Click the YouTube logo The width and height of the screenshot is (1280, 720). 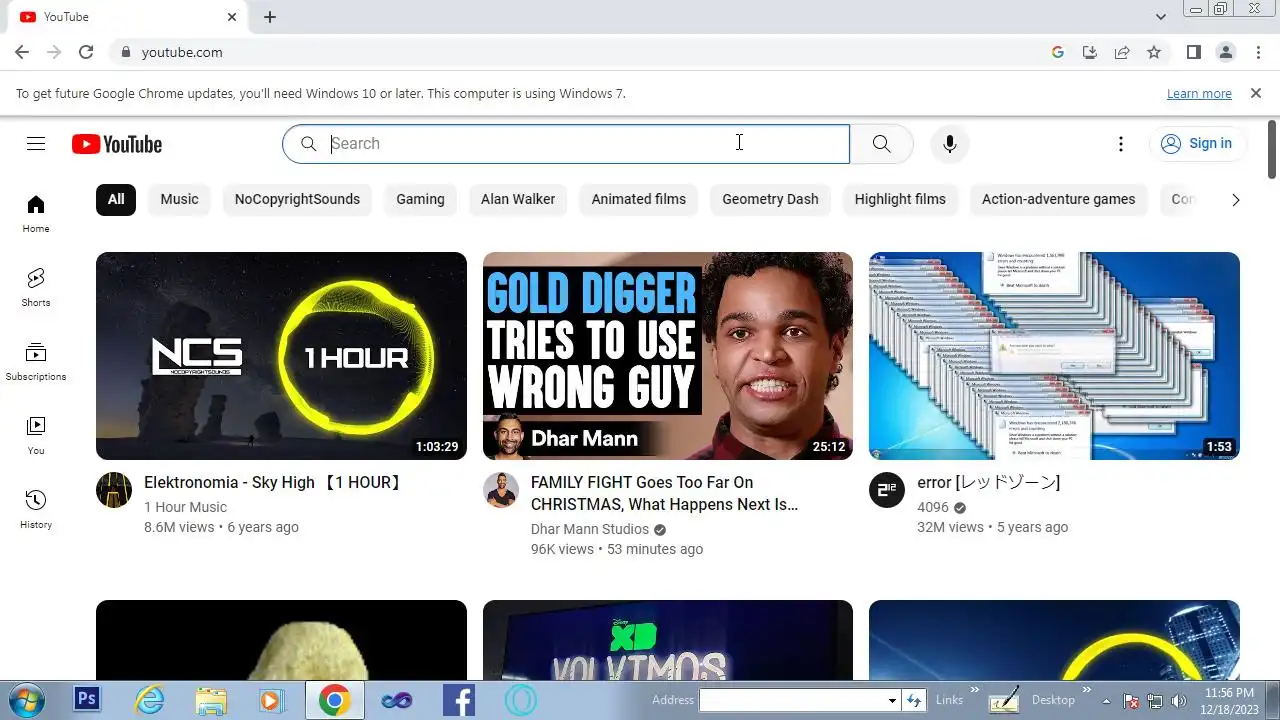click(117, 144)
